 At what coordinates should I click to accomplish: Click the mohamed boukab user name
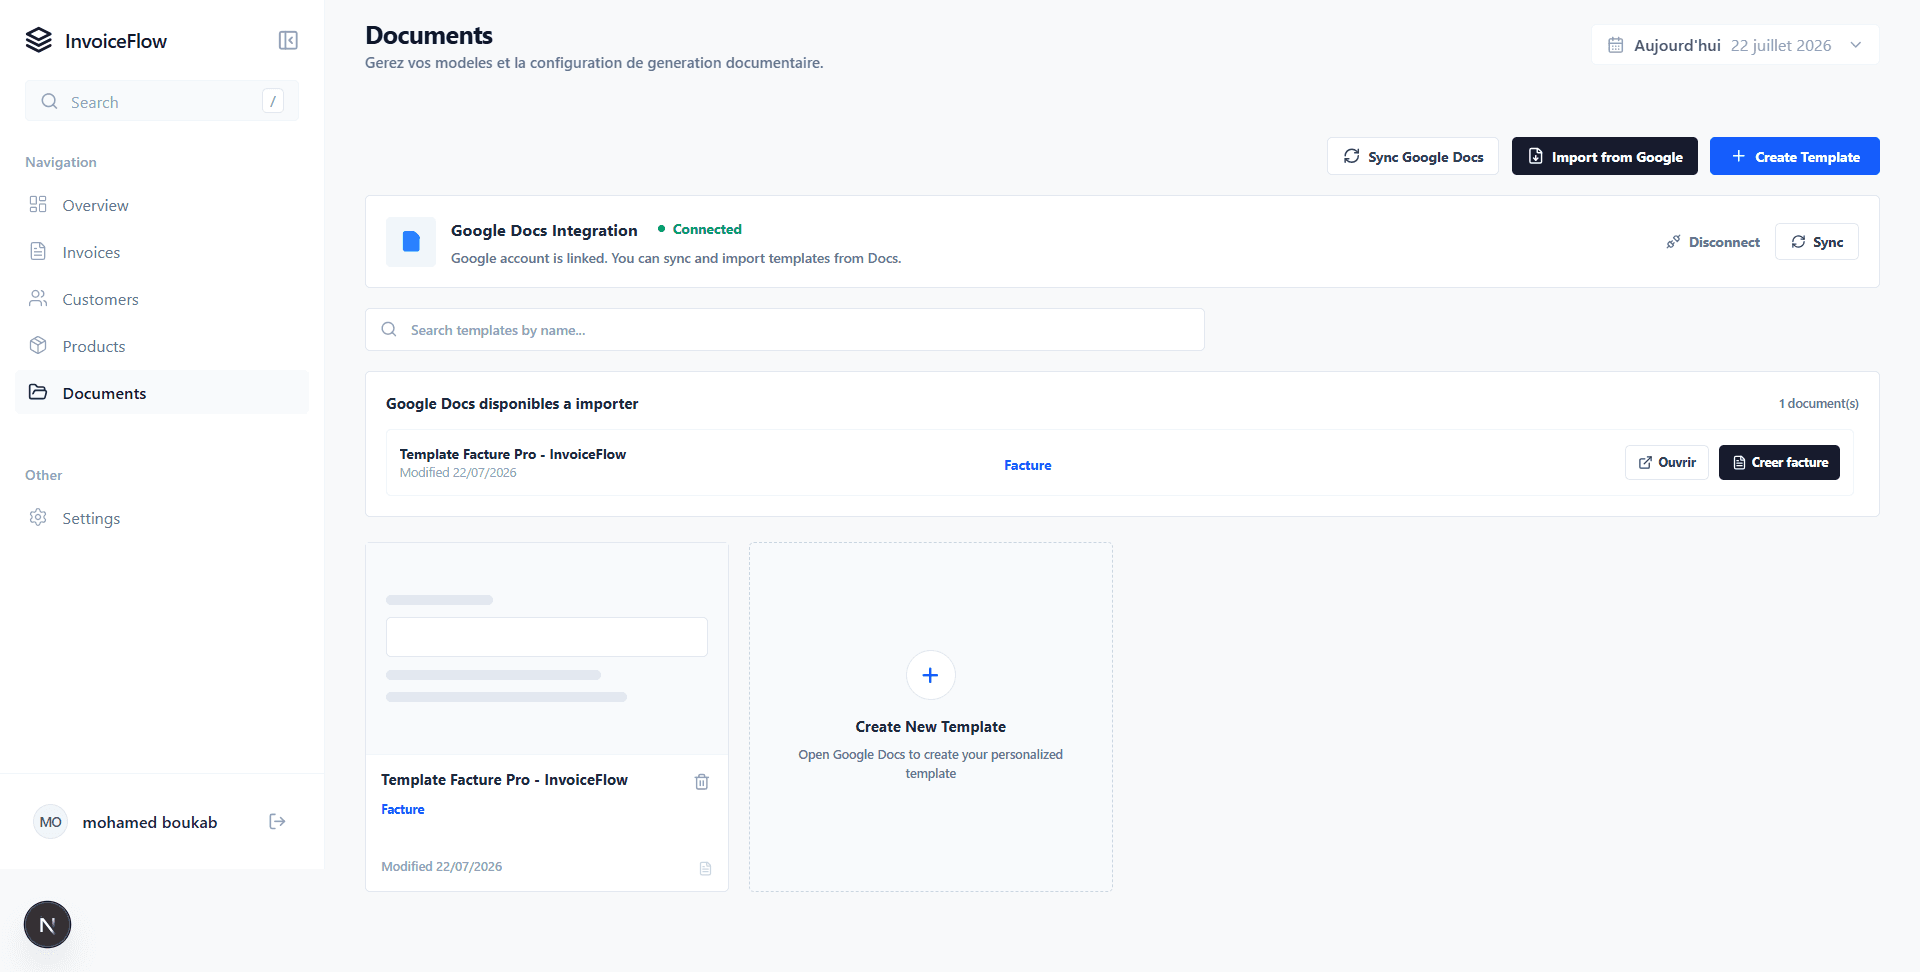click(150, 822)
